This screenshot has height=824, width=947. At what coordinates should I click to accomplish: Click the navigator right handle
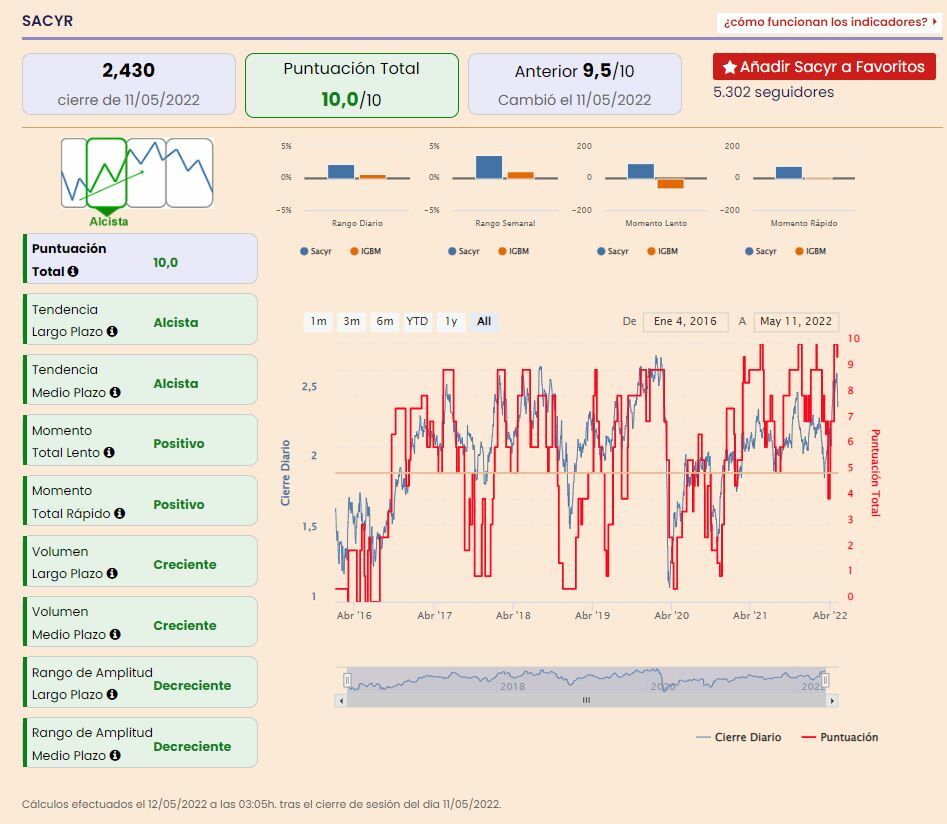[825, 680]
